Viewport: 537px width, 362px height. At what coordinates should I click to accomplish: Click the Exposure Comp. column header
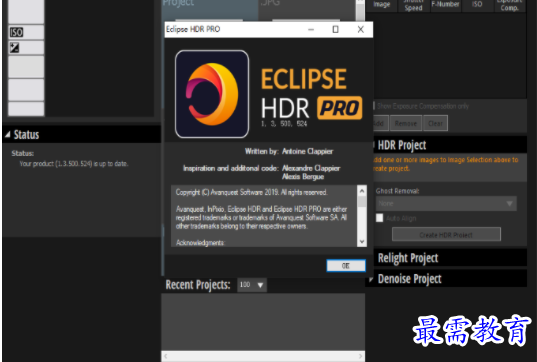coord(509,5)
